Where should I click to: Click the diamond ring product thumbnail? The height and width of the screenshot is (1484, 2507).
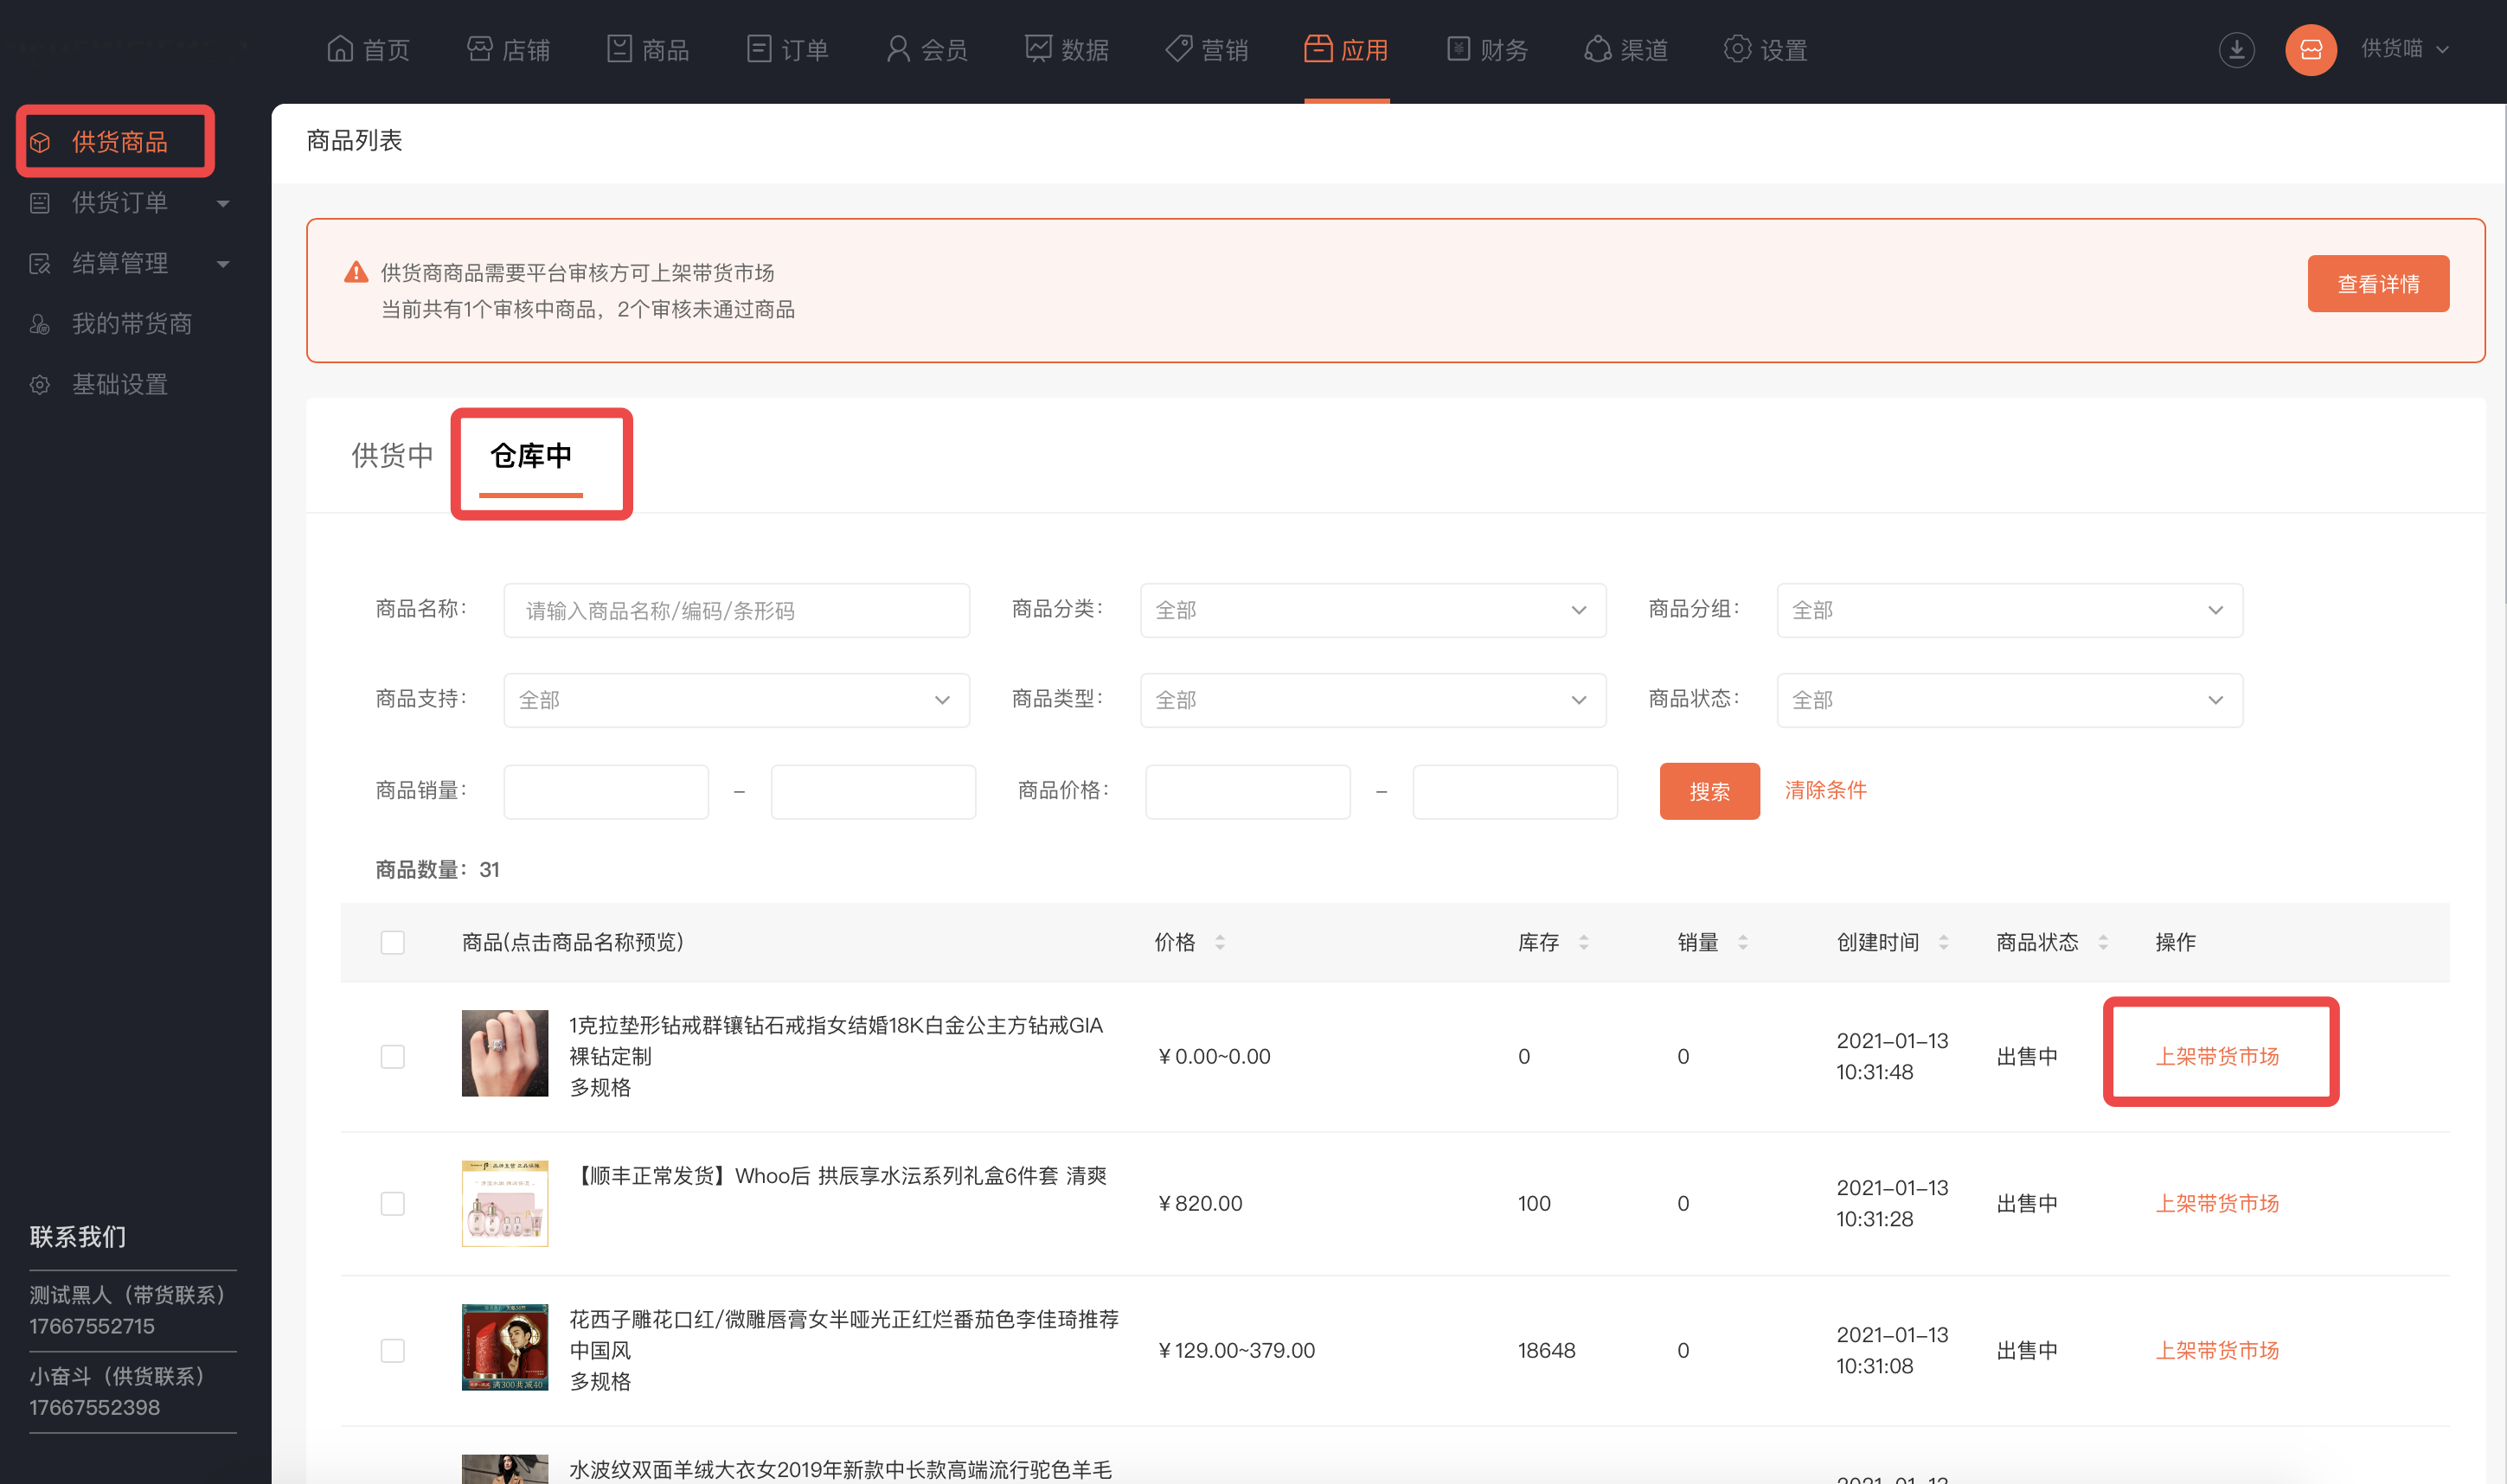504,1053
